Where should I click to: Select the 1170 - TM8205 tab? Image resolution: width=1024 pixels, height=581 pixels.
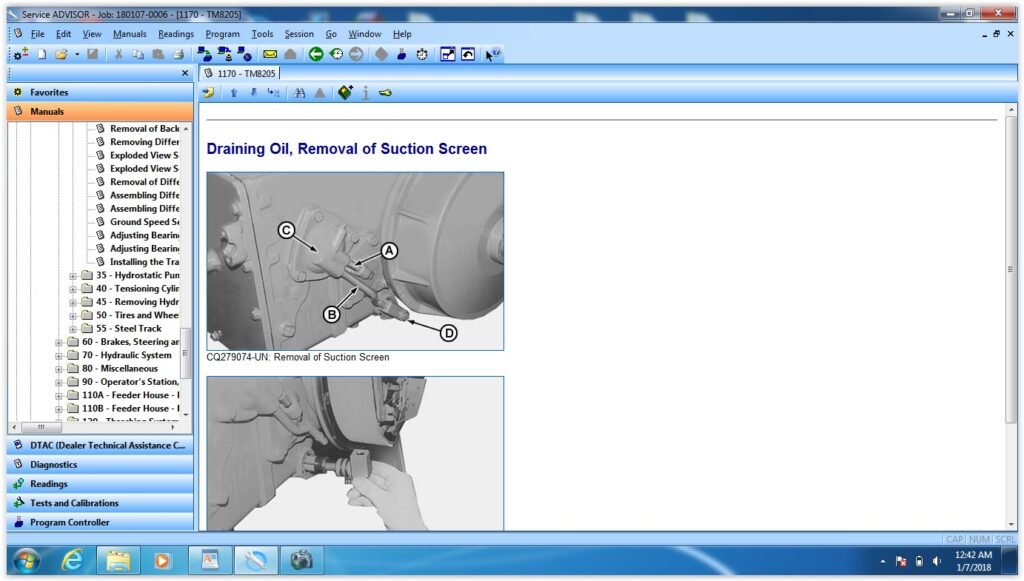[x=239, y=73]
